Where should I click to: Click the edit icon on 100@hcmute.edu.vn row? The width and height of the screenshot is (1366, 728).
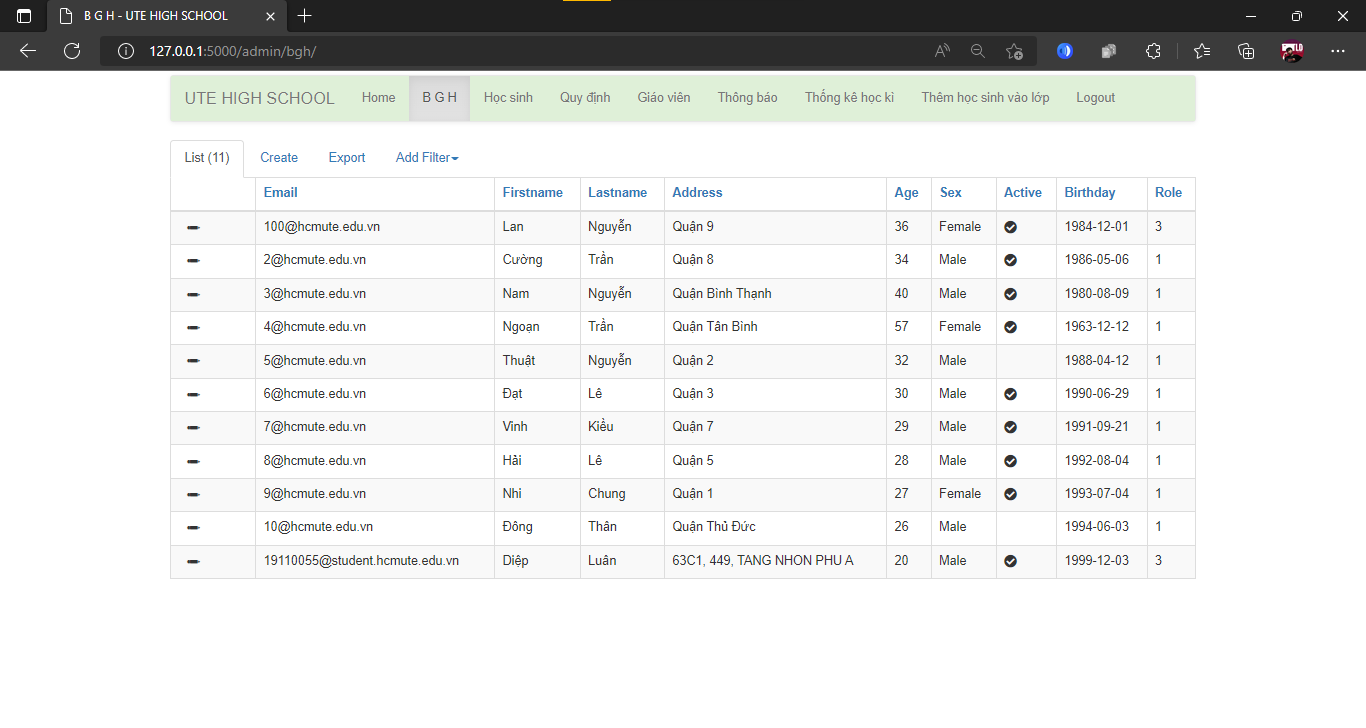(192, 227)
